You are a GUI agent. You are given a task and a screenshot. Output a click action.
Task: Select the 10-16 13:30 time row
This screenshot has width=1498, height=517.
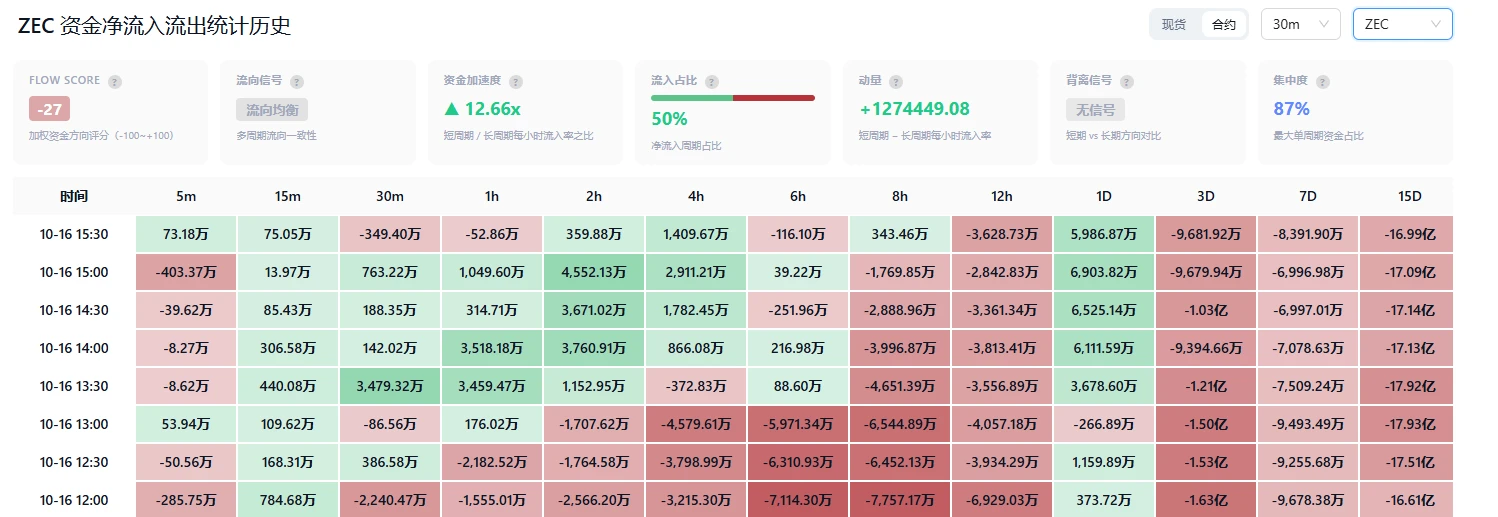pyautogui.click(x=733, y=386)
